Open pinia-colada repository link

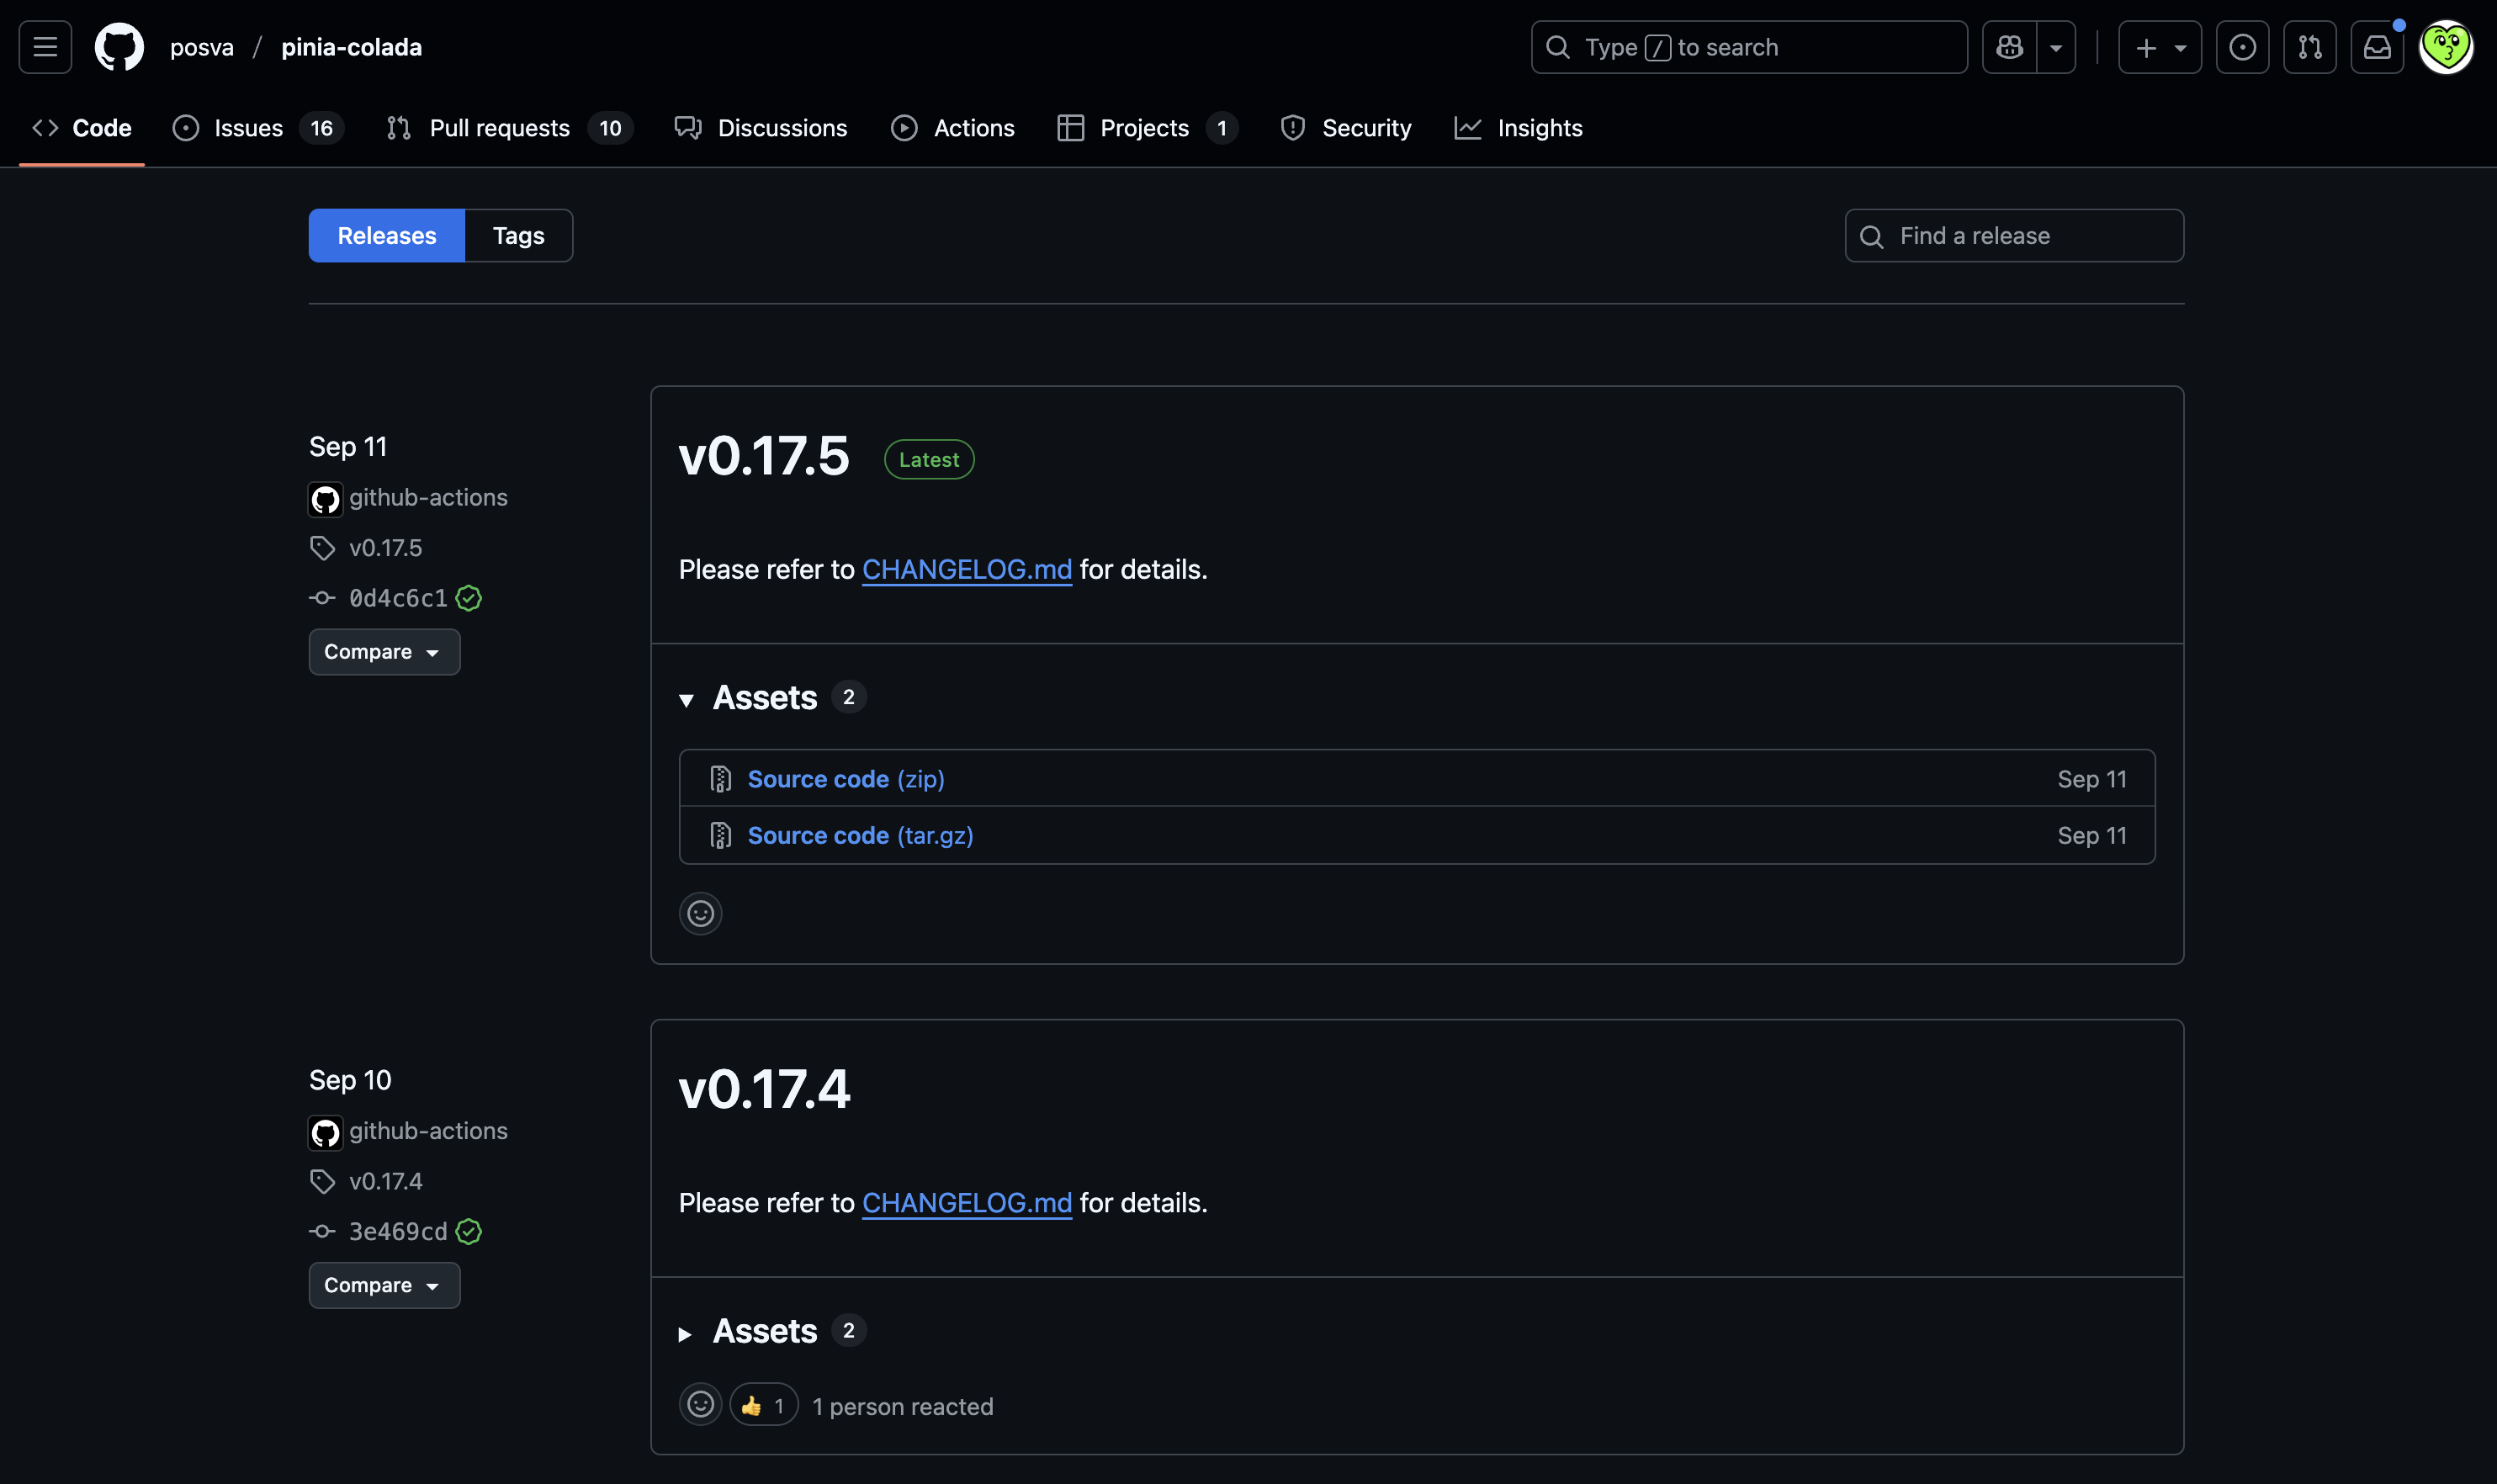click(351, 47)
